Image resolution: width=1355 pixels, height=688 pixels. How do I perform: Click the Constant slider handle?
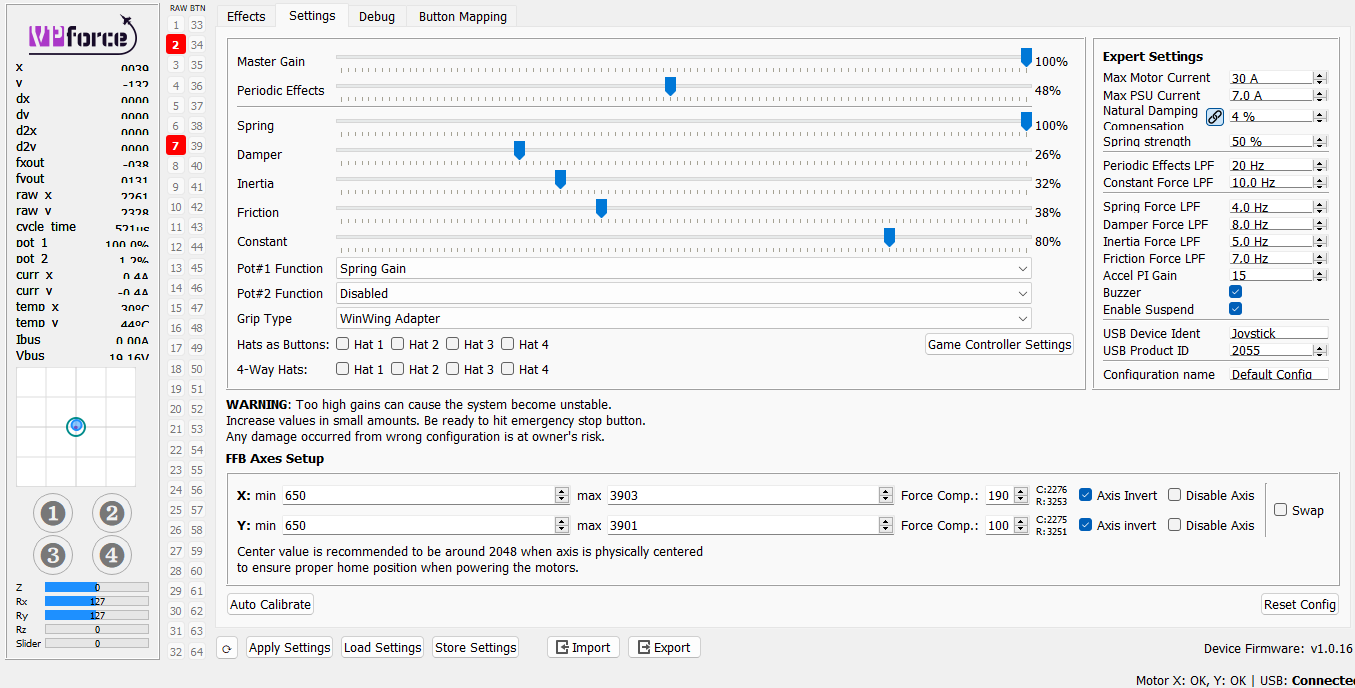pos(889,237)
